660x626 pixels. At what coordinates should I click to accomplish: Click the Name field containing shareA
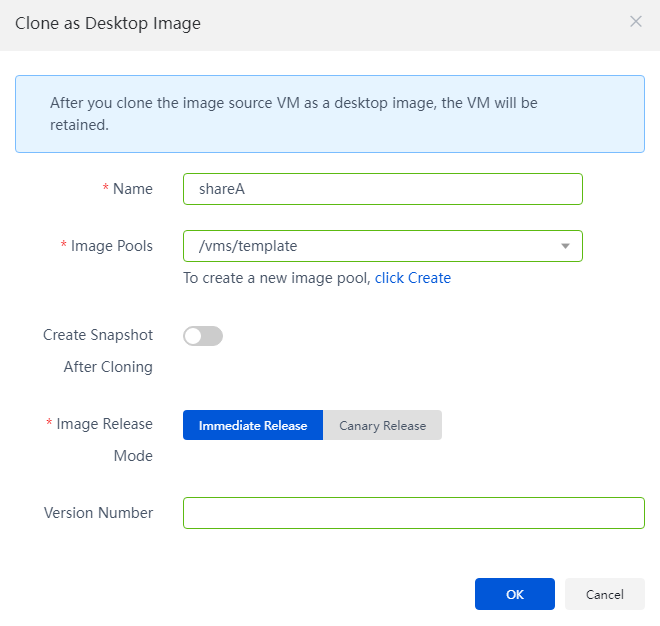383,189
